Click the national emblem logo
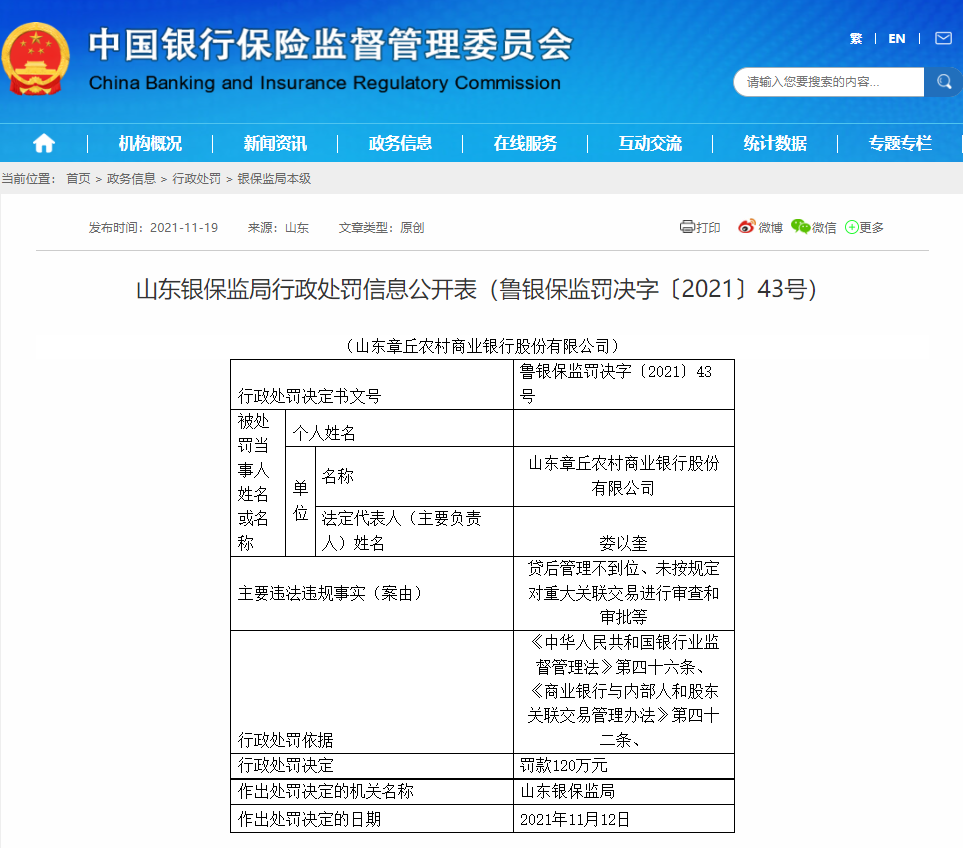The width and height of the screenshot is (963, 848). (x=36, y=59)
